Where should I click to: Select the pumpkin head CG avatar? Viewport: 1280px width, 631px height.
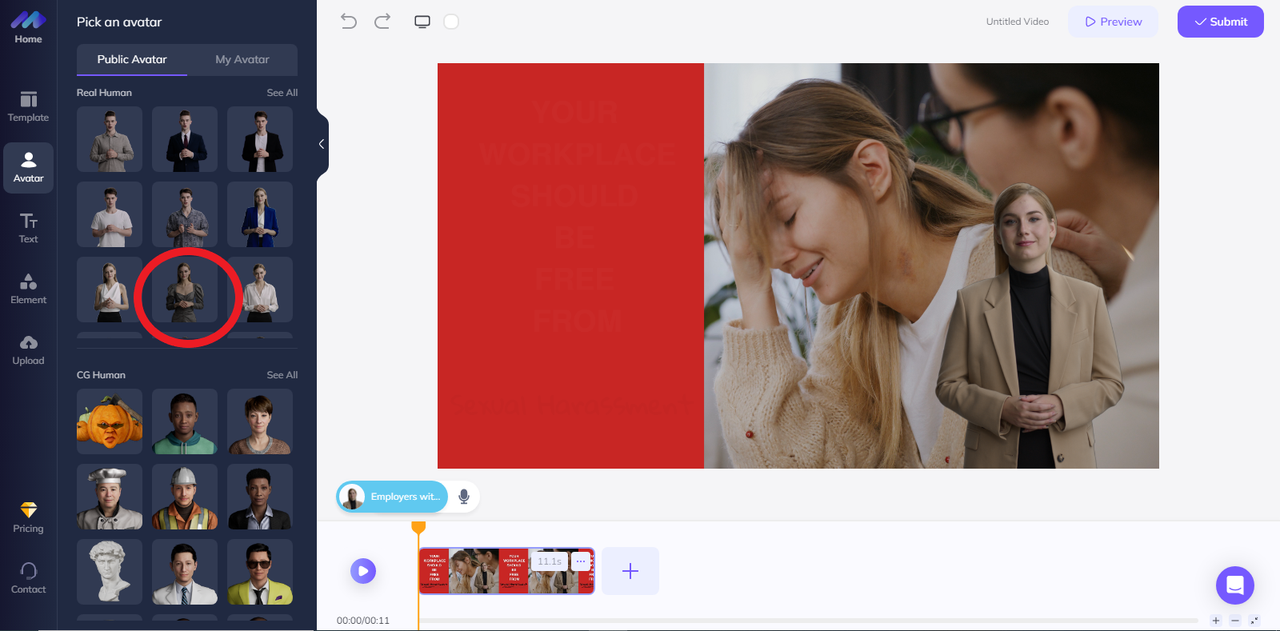[109, 421]
